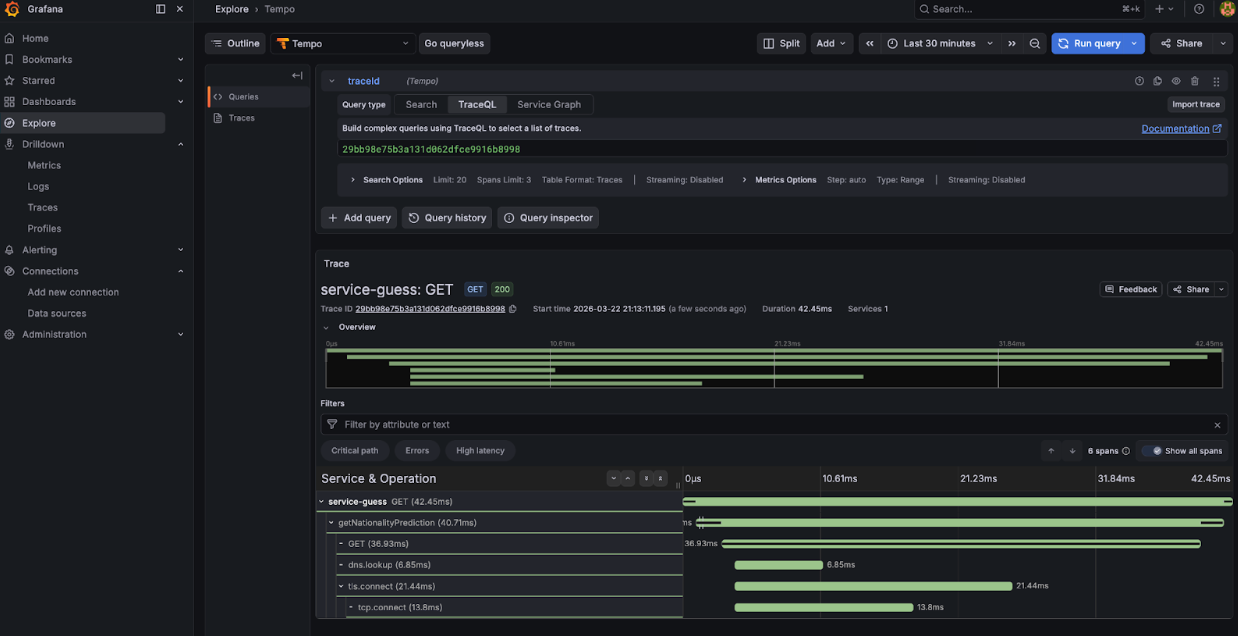Open Query history
The width and height of the screenshot is (1238, 636).
[x=447, y=217]
